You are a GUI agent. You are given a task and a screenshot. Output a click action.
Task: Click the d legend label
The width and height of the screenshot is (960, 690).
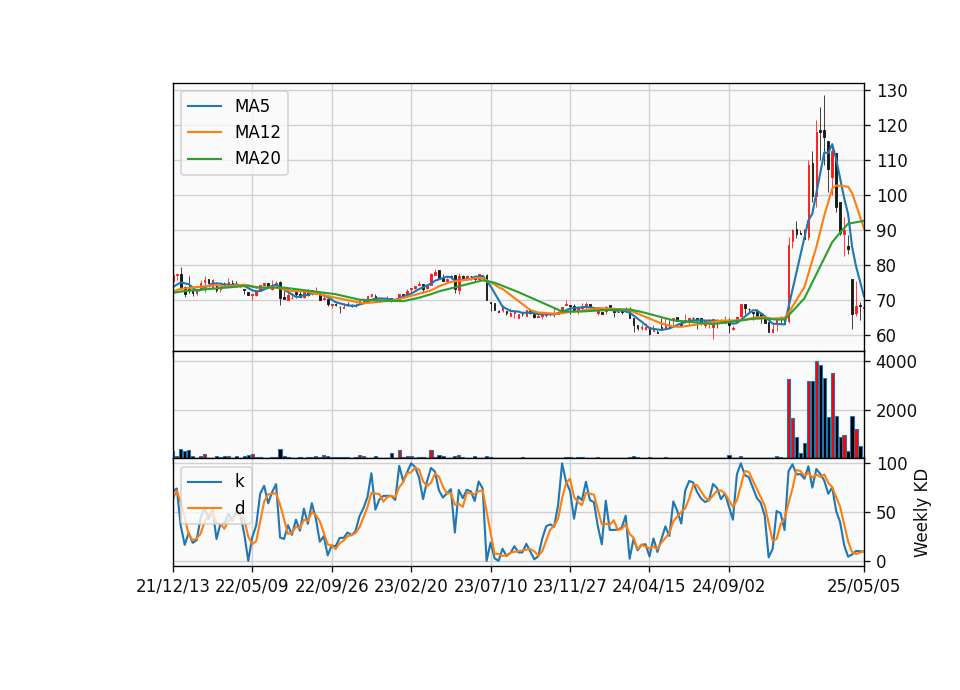[239, 508]
